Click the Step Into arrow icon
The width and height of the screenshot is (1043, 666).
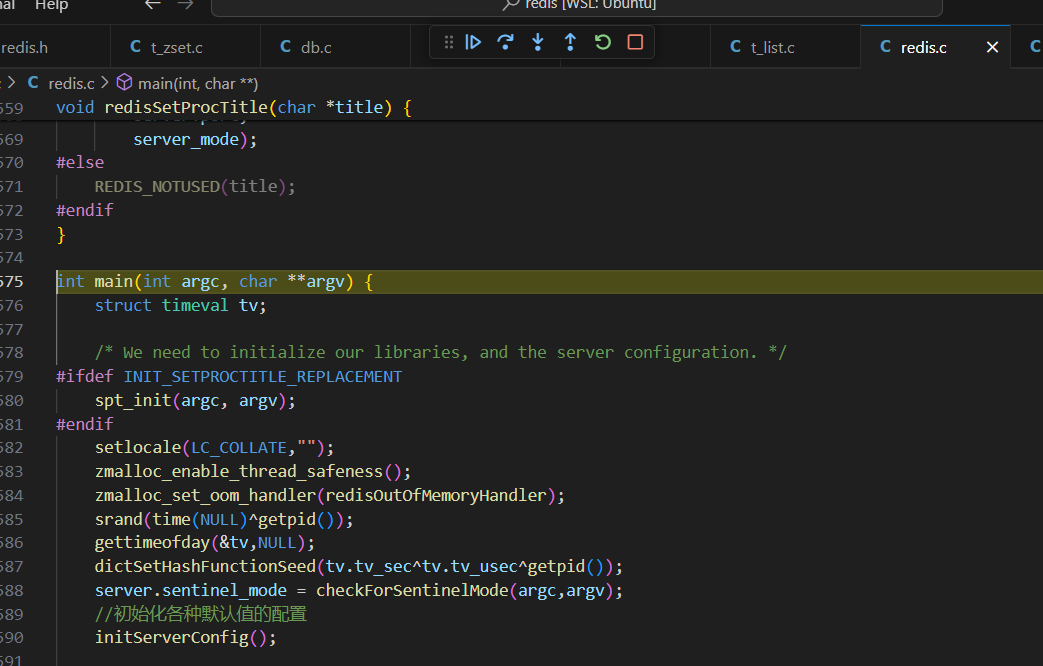pos(538,42)
